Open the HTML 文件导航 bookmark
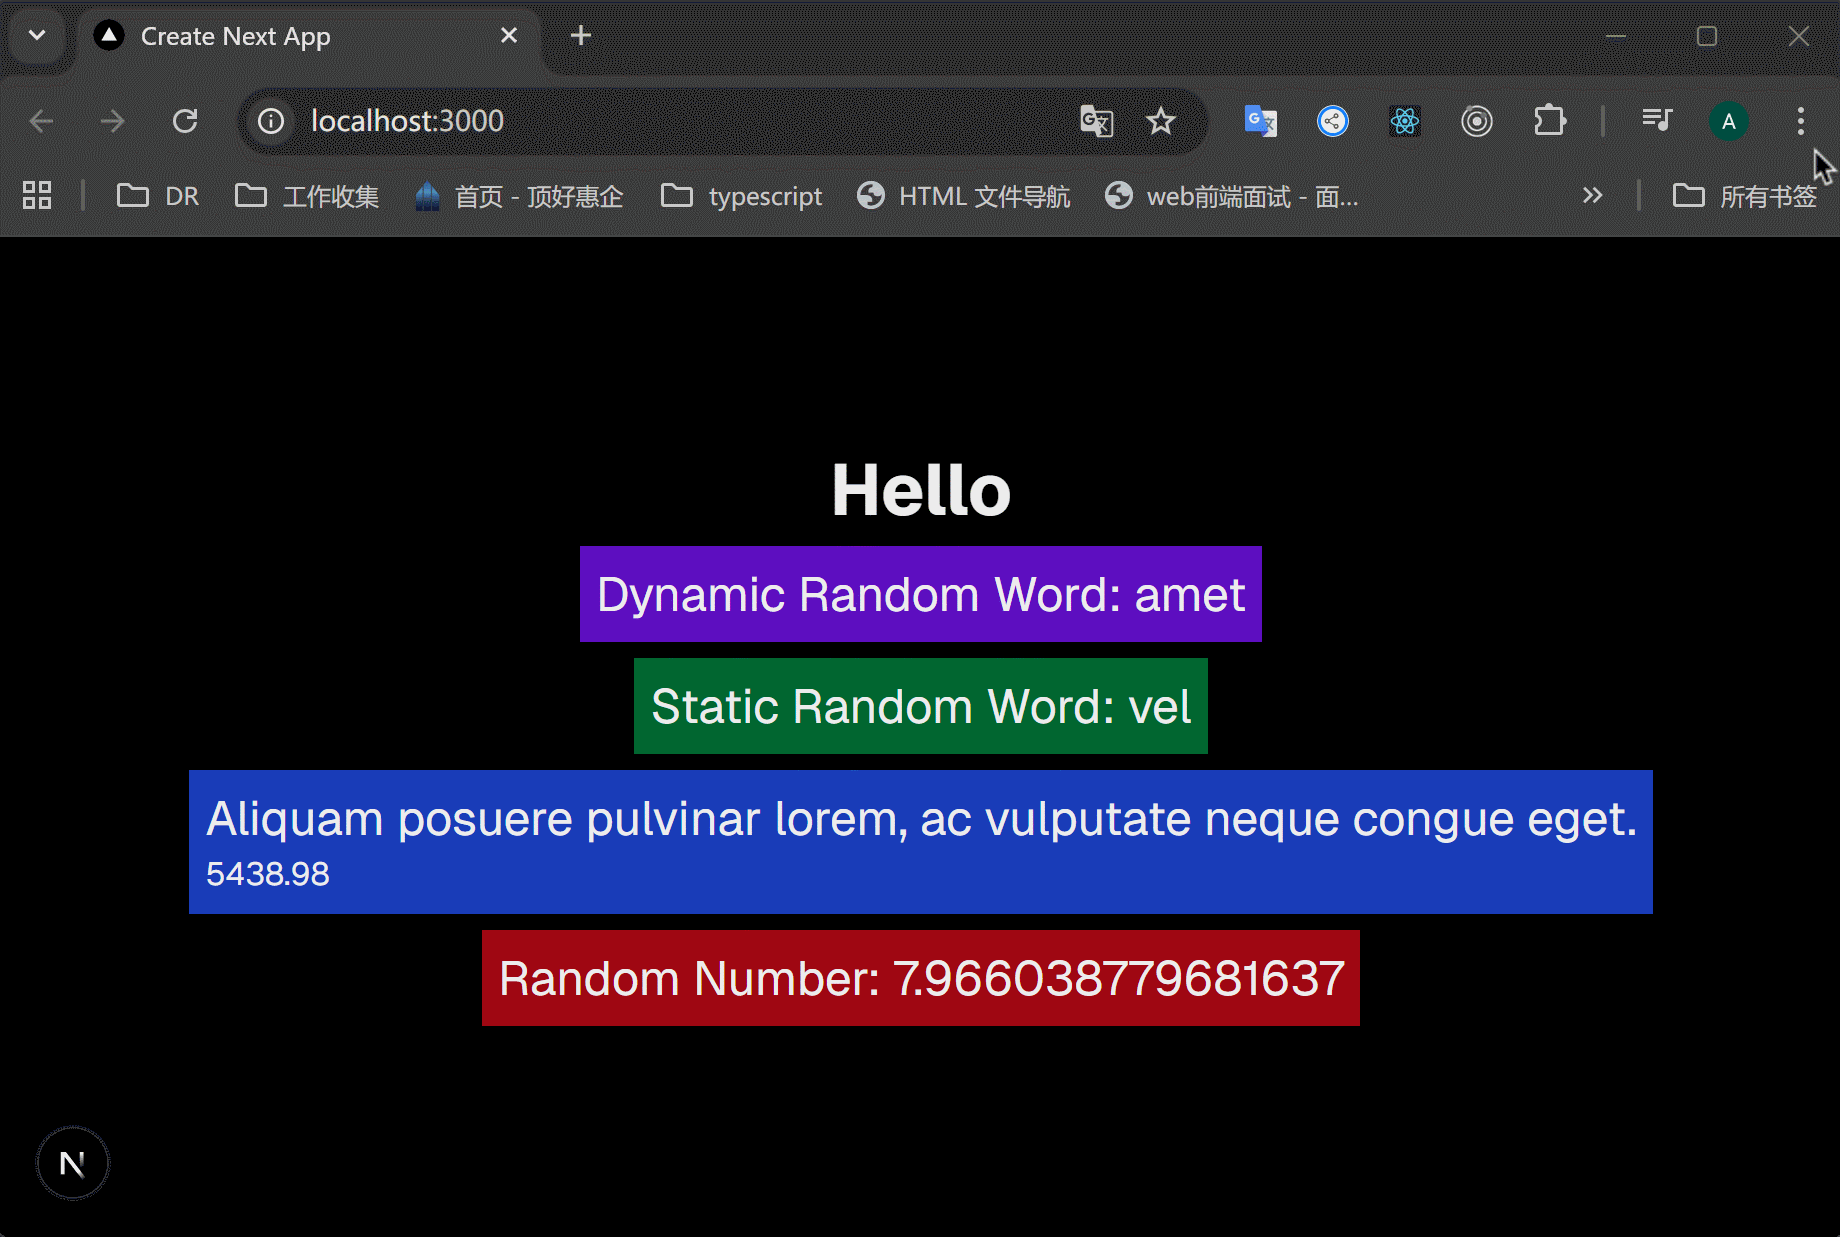This screenshot has width=1840, height=1237. point(964,196)
